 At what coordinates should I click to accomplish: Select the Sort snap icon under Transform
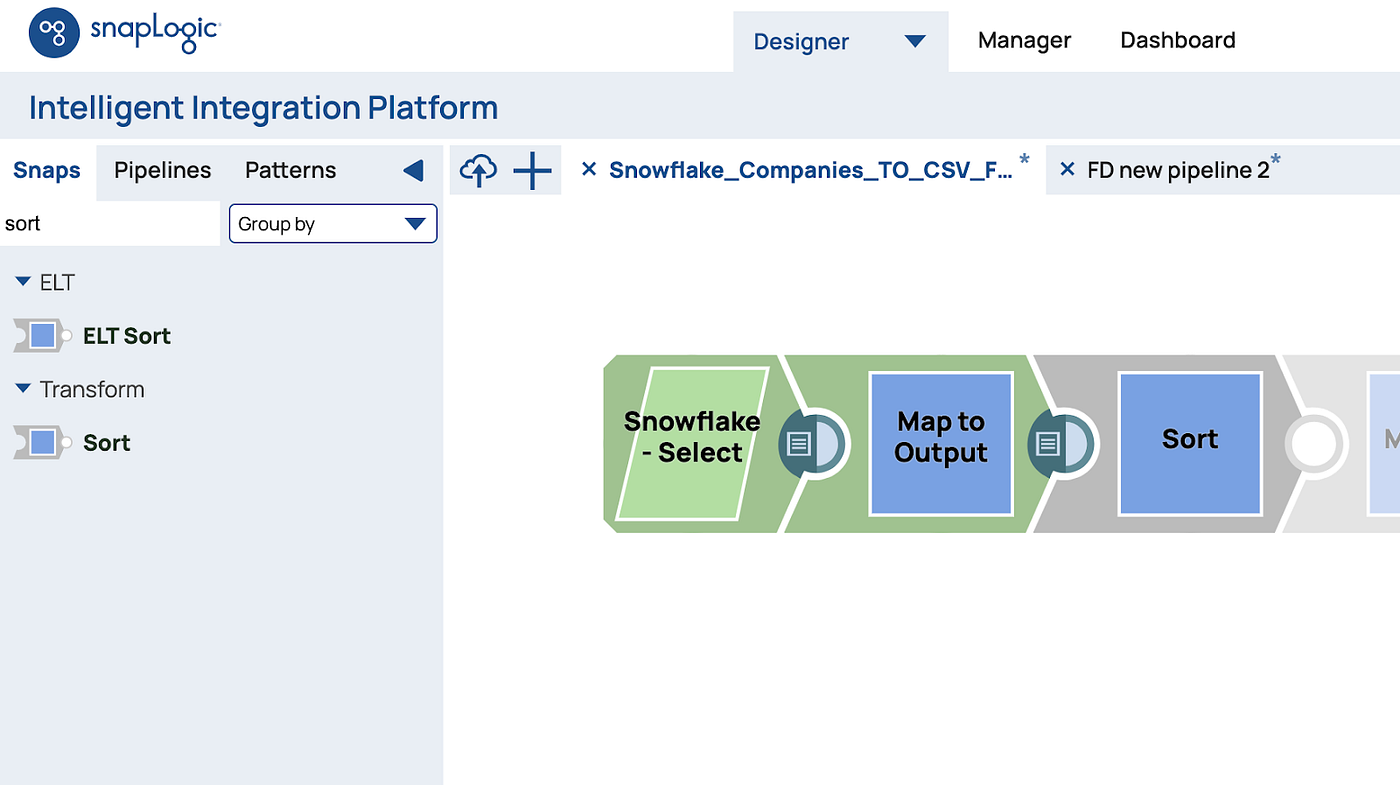pos(40,442)
